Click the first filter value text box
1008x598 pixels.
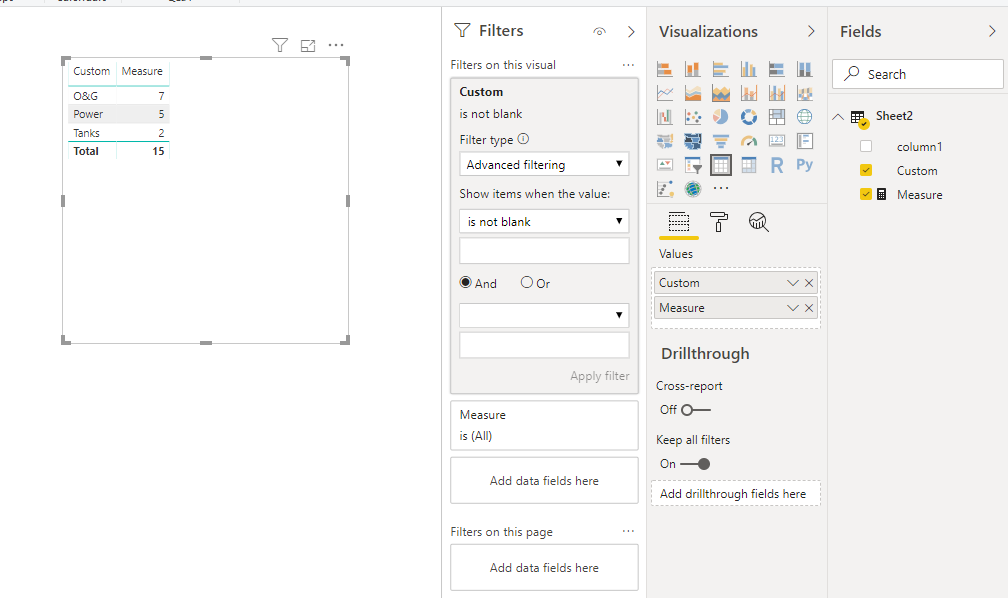(544, 251)
